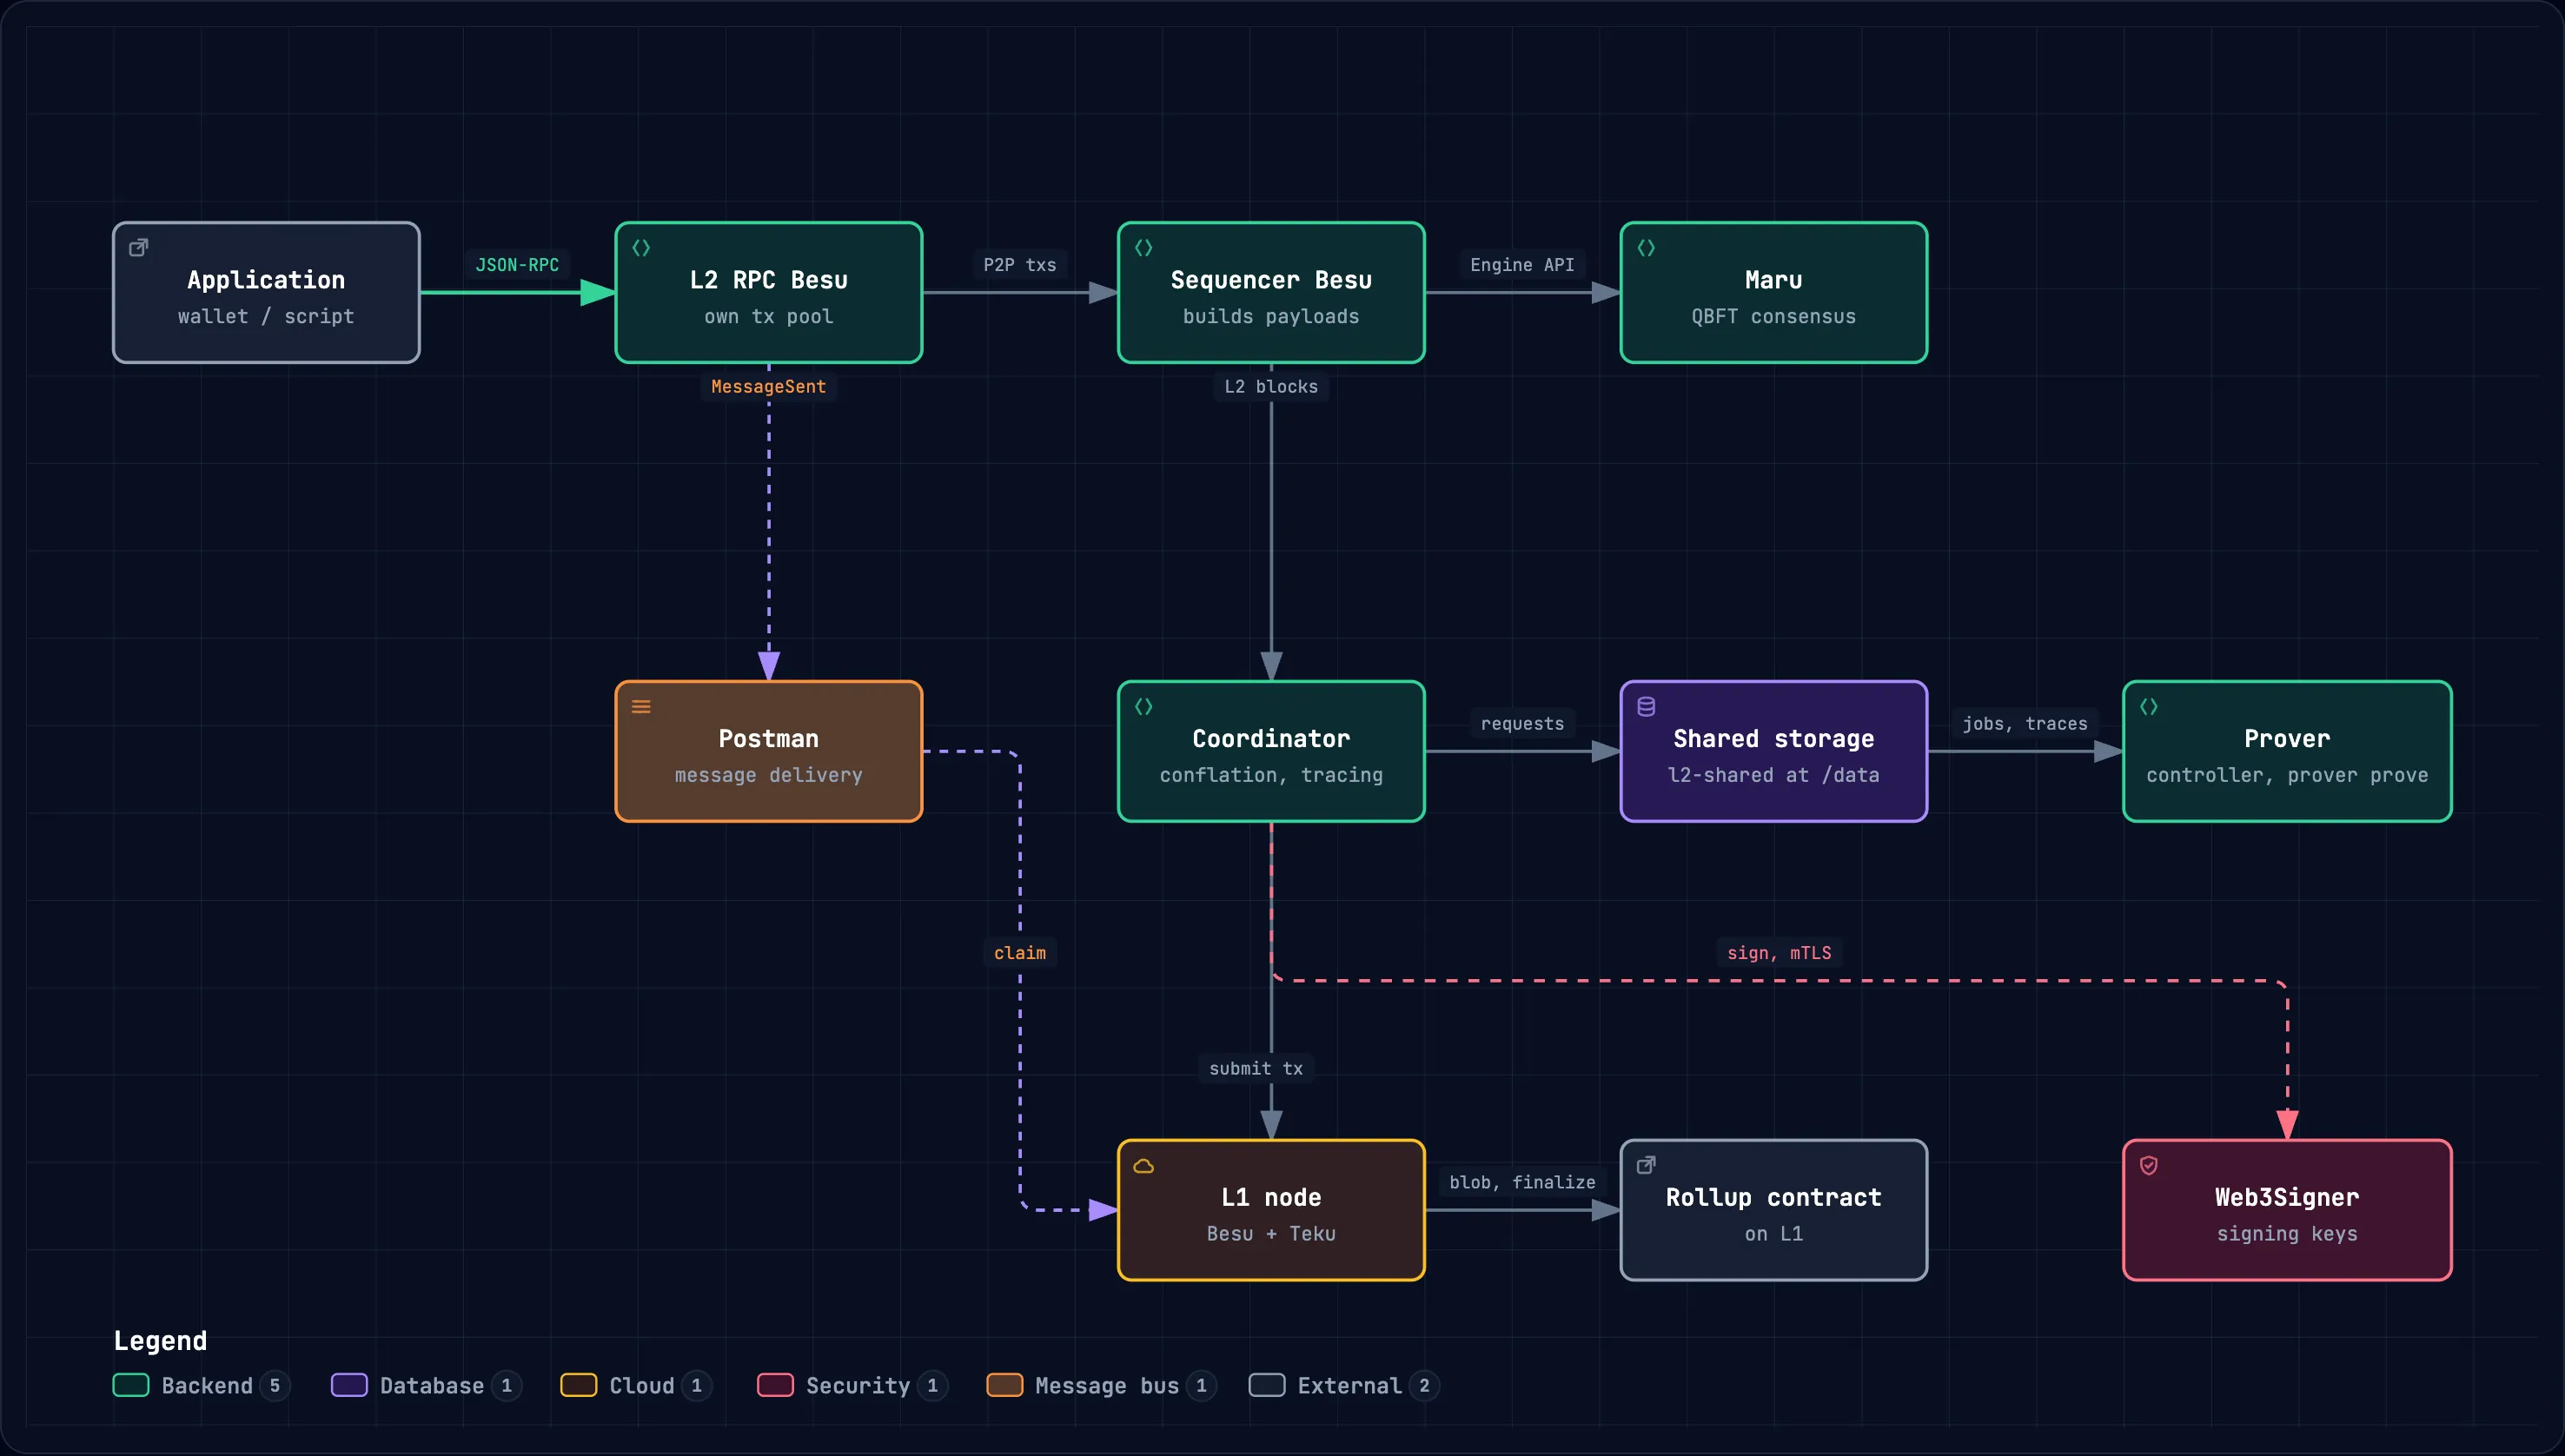Click the shield icon on Web3Signer
This screenshot has height=1456, width=2565.
(2149, 1165)
